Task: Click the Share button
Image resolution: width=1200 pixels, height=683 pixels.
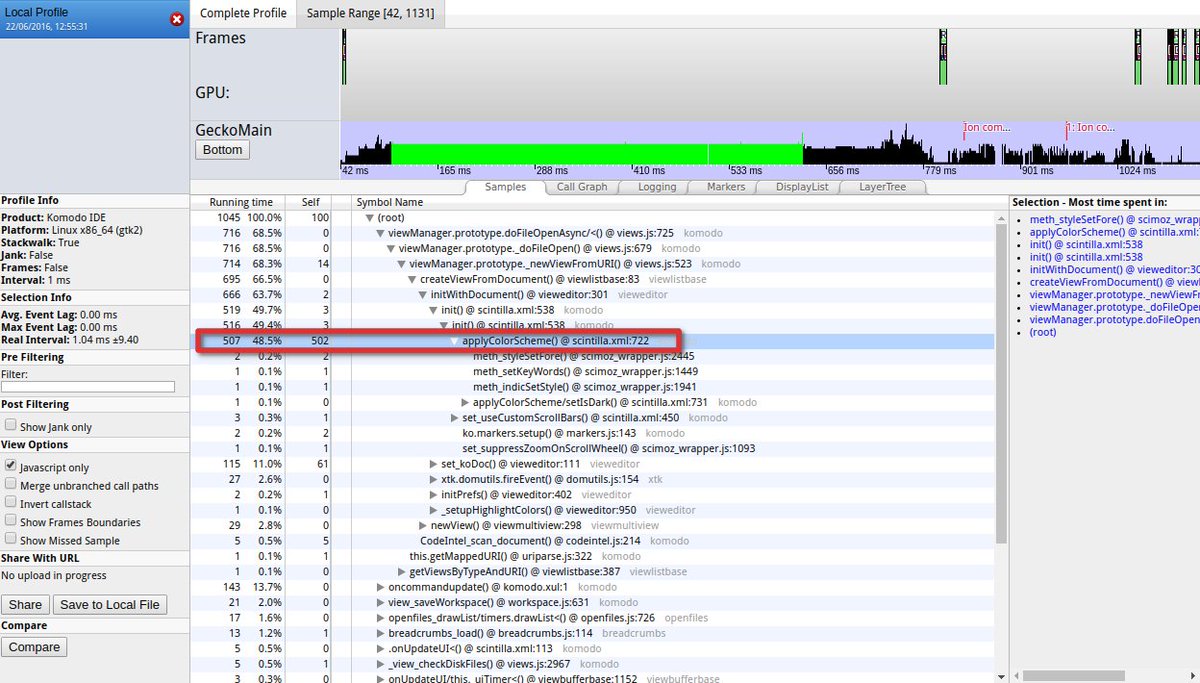Action: coord(25,603)
